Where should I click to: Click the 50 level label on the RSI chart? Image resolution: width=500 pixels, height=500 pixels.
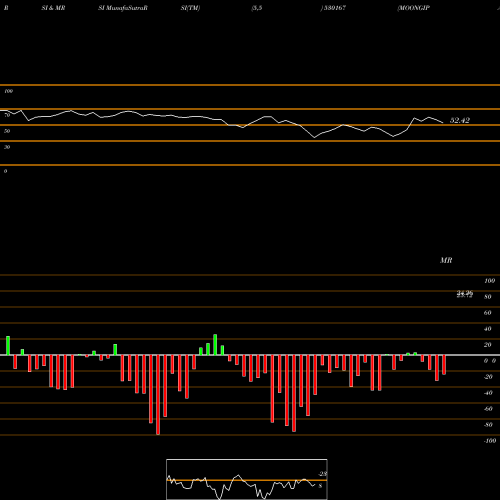coord(7,131)
